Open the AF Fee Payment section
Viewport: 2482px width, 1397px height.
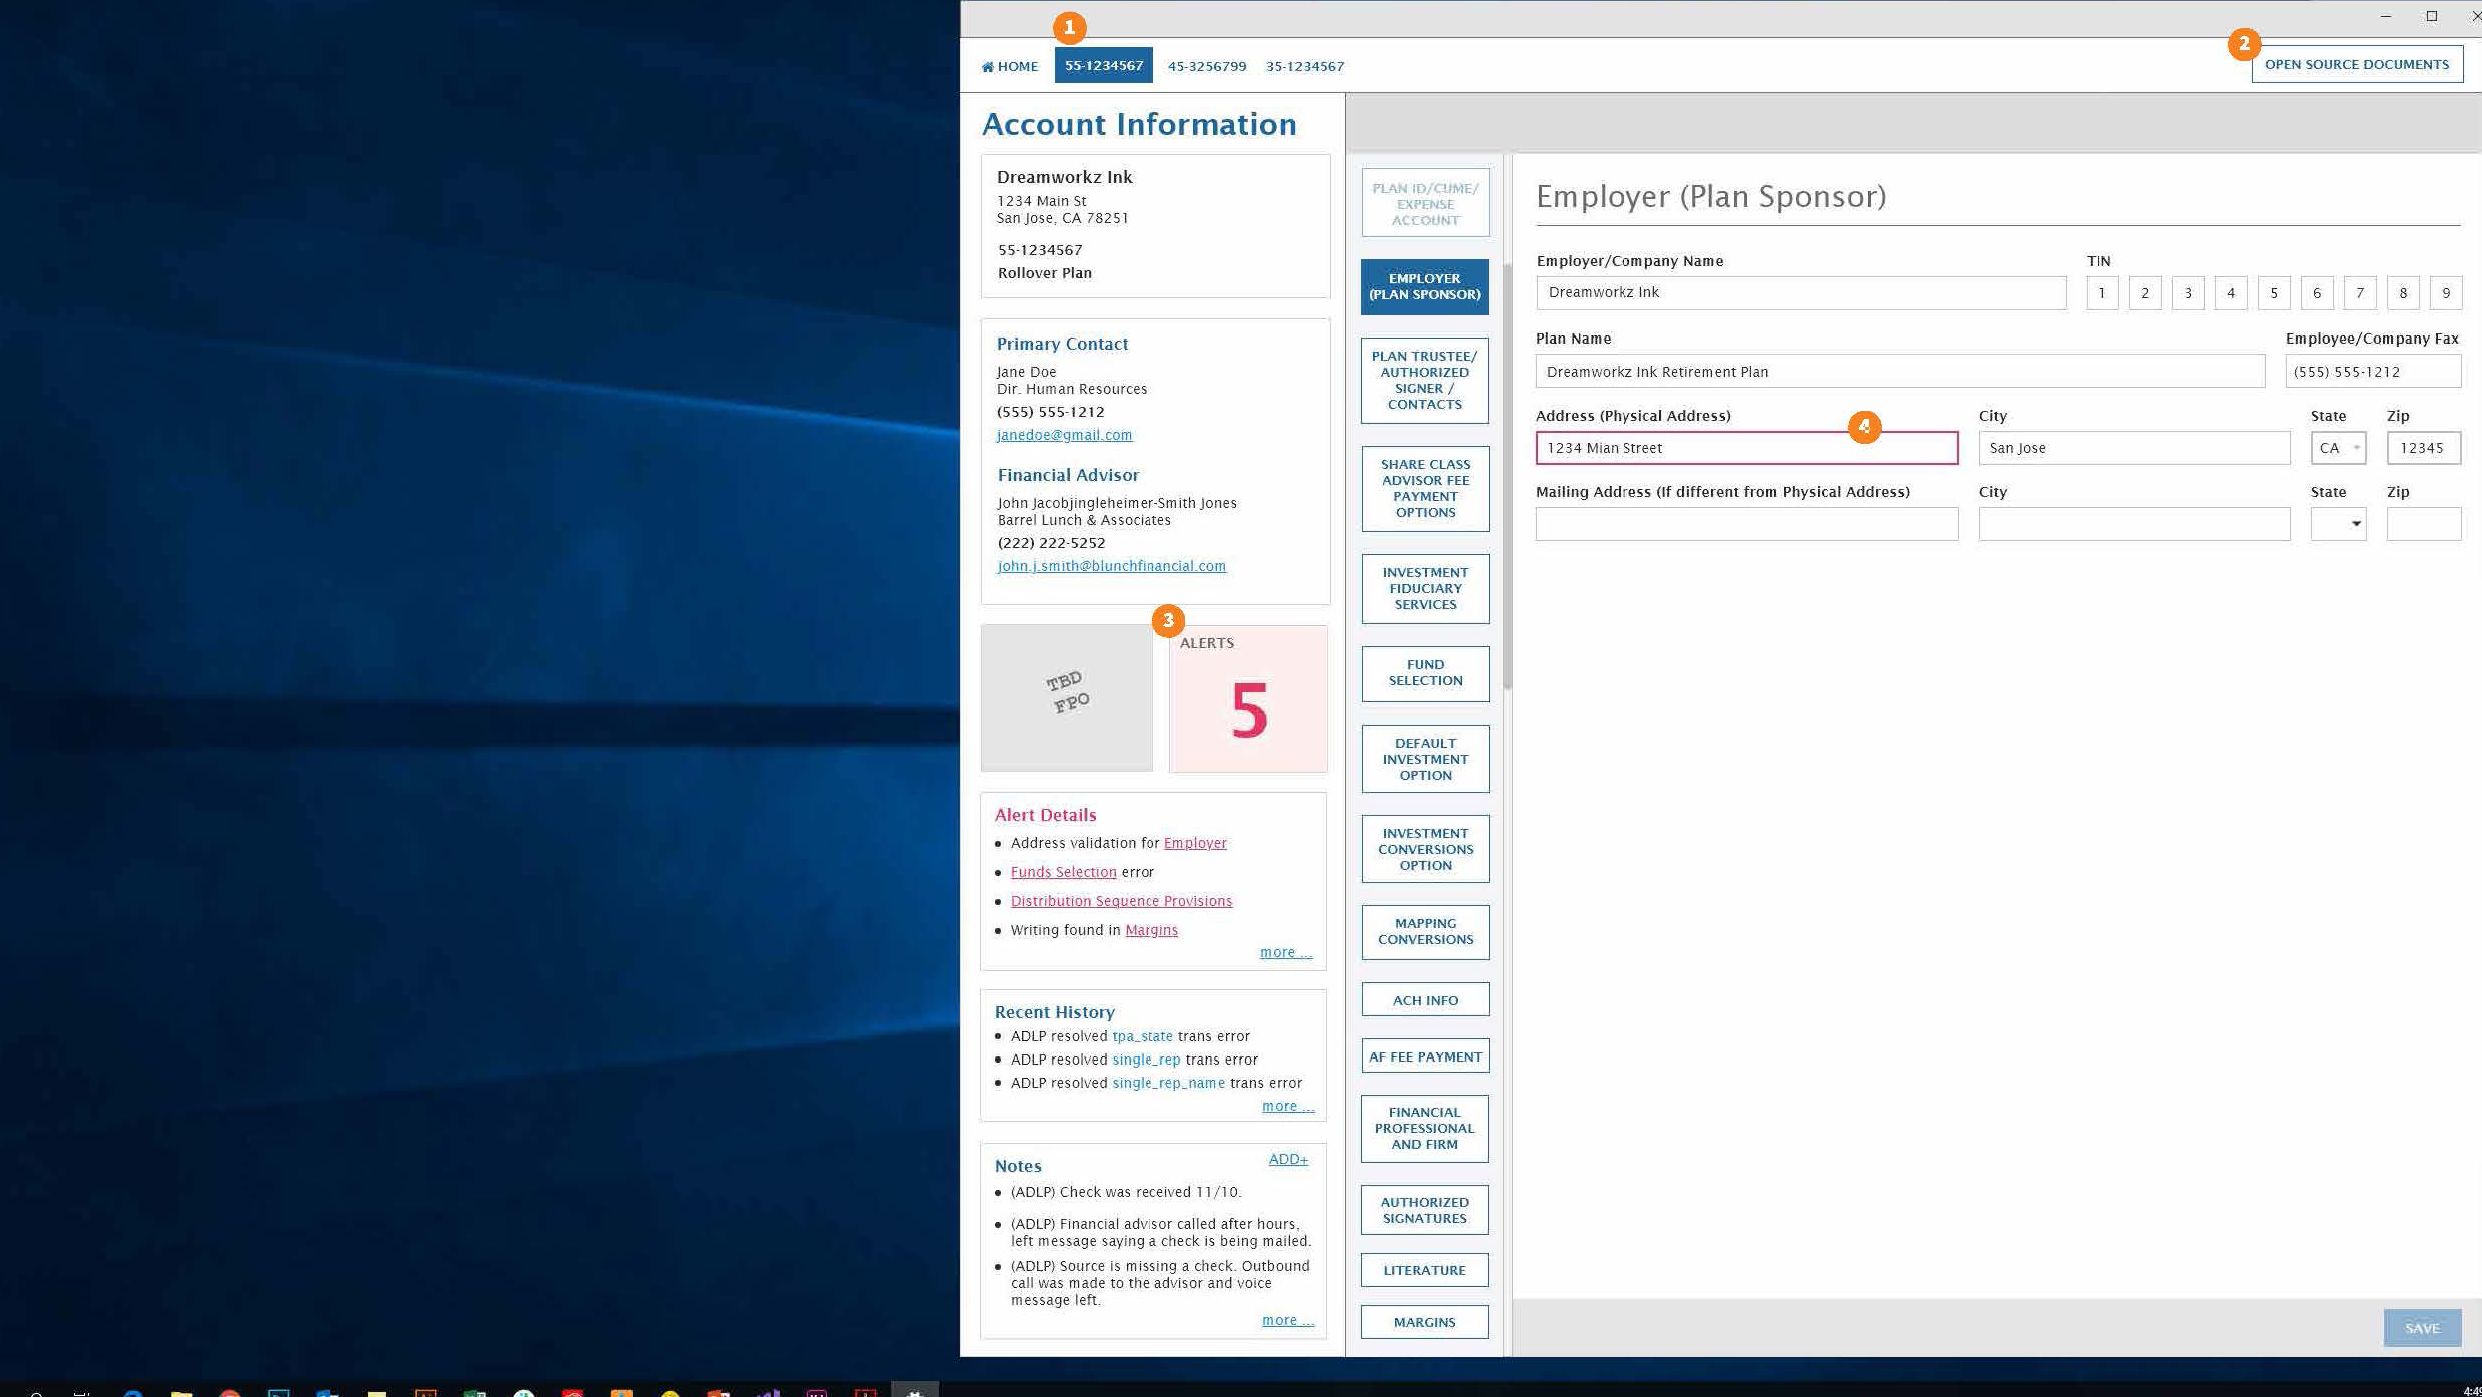click(1425, 1056)
